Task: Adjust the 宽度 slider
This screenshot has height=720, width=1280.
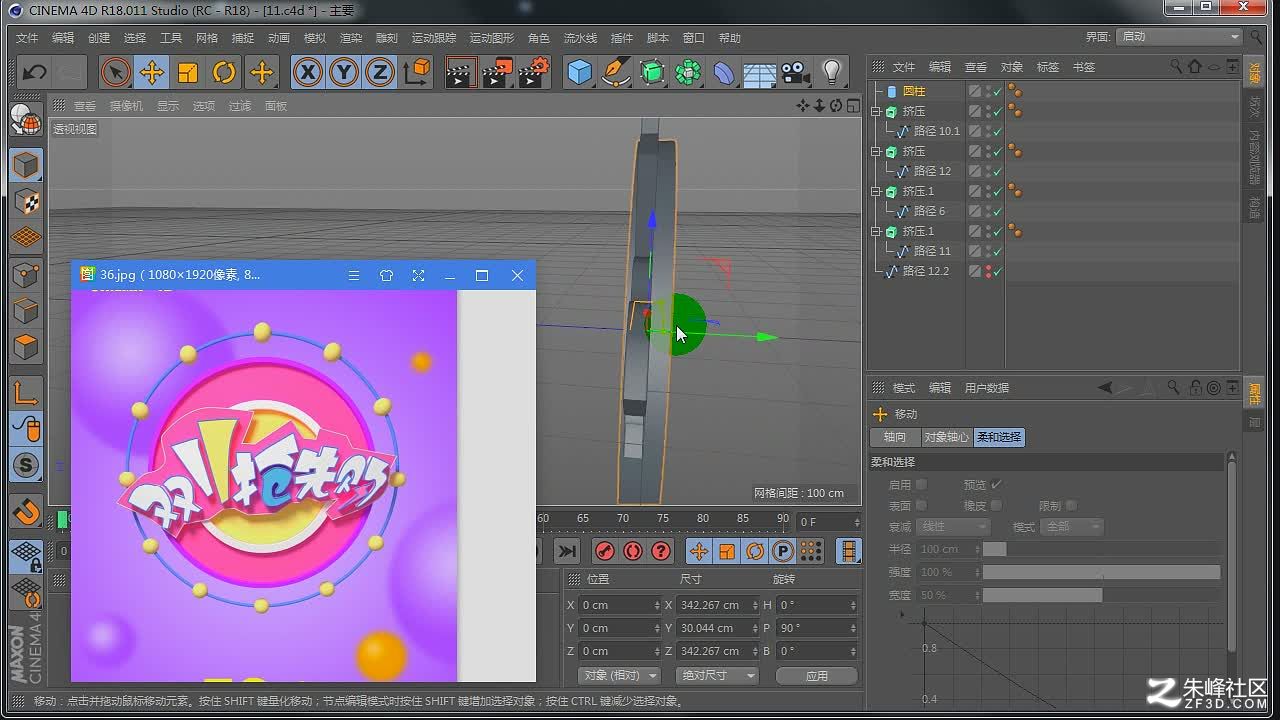Action: 1101,595
